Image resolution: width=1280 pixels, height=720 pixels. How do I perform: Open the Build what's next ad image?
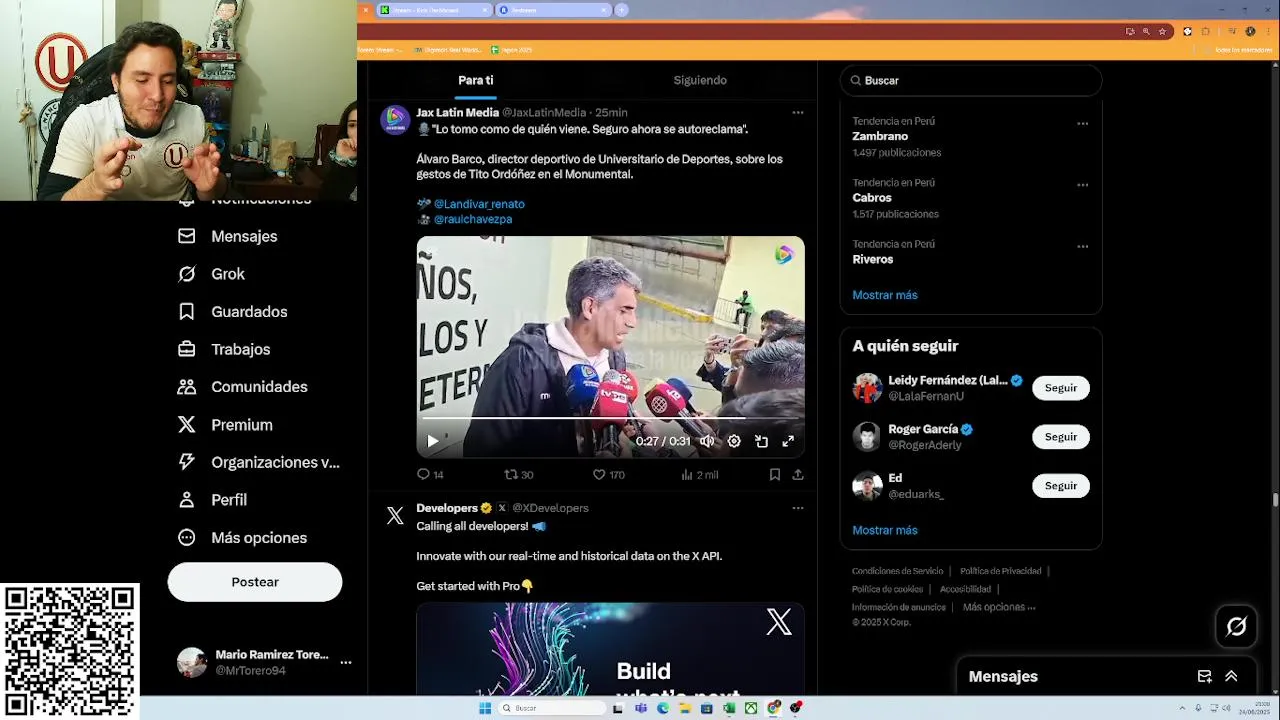point(610,649)
